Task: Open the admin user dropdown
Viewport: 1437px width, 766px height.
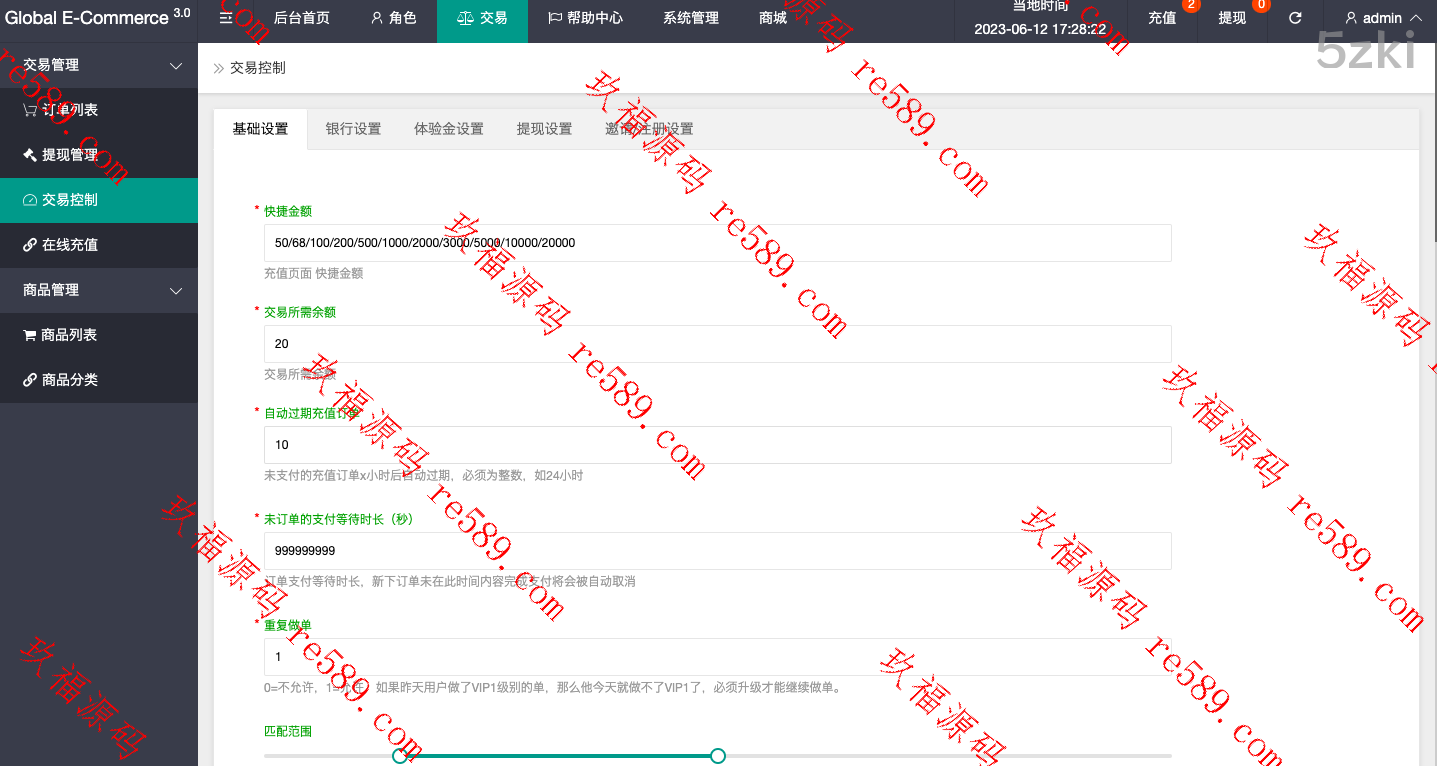Action: [1383, 18]
